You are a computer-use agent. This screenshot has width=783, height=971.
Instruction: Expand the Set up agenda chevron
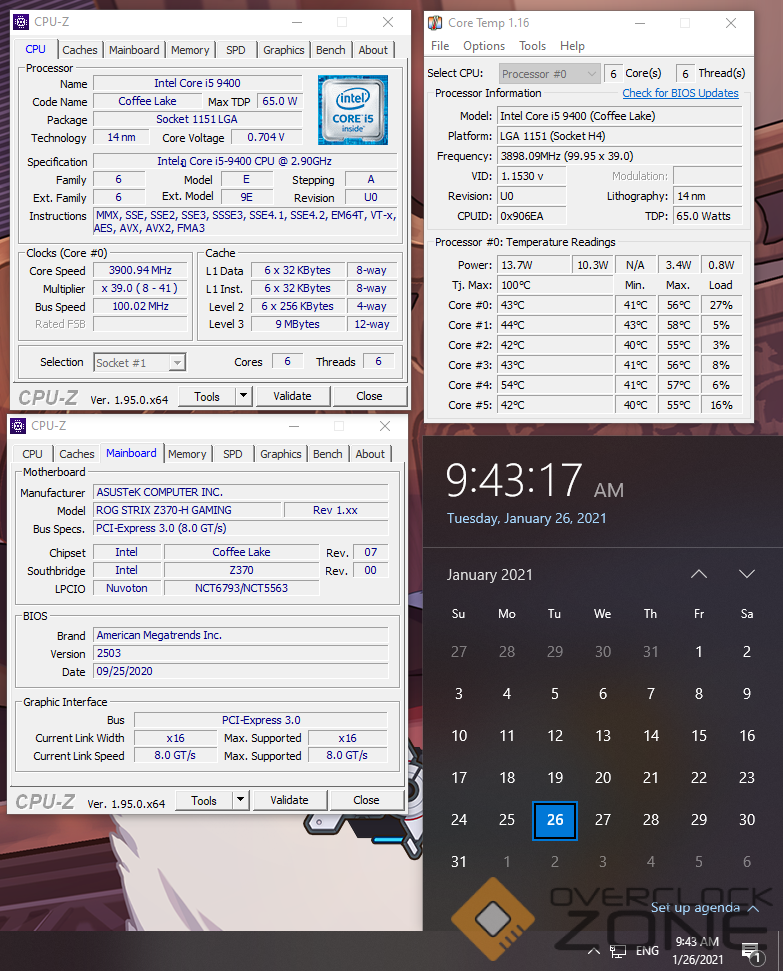pyautogui.click(x=753, y=908)
